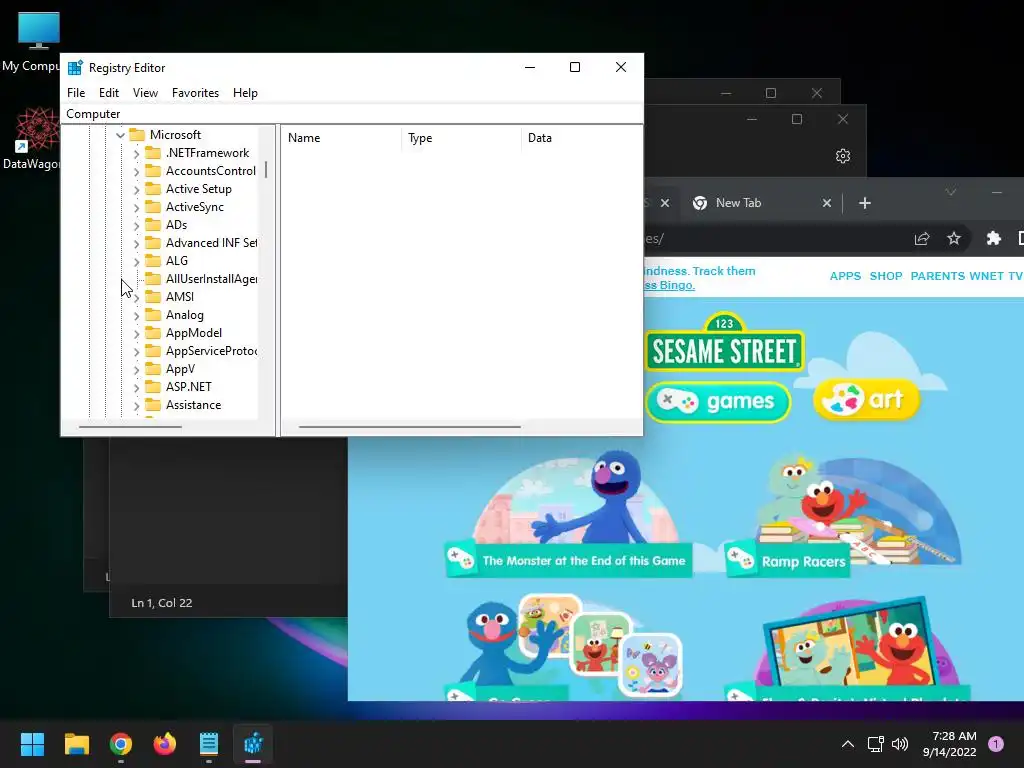Open the Favorites menu in Registry Editor
Screen dimensions: 1024x768
(x=195, y=93)
